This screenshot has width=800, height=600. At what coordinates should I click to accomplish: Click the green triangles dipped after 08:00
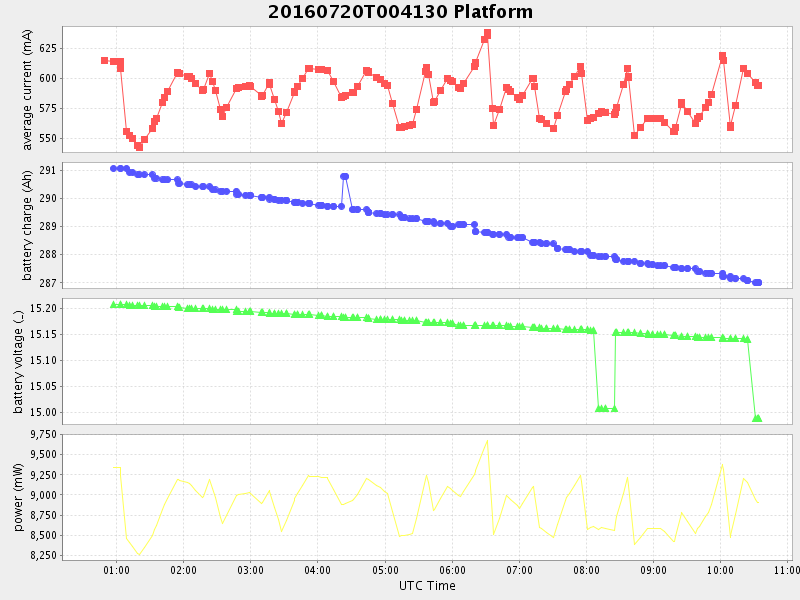coord(603,408)
